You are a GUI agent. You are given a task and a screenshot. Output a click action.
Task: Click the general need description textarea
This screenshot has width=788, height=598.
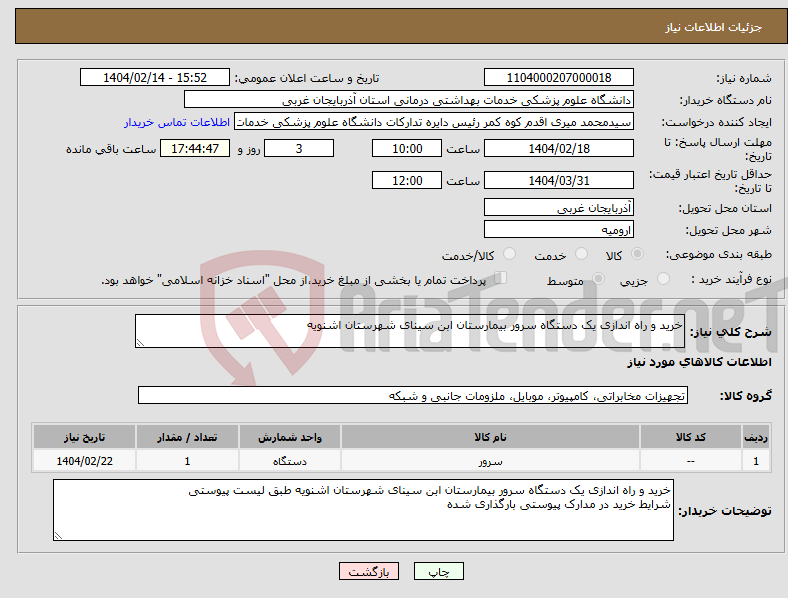point(410,331)
